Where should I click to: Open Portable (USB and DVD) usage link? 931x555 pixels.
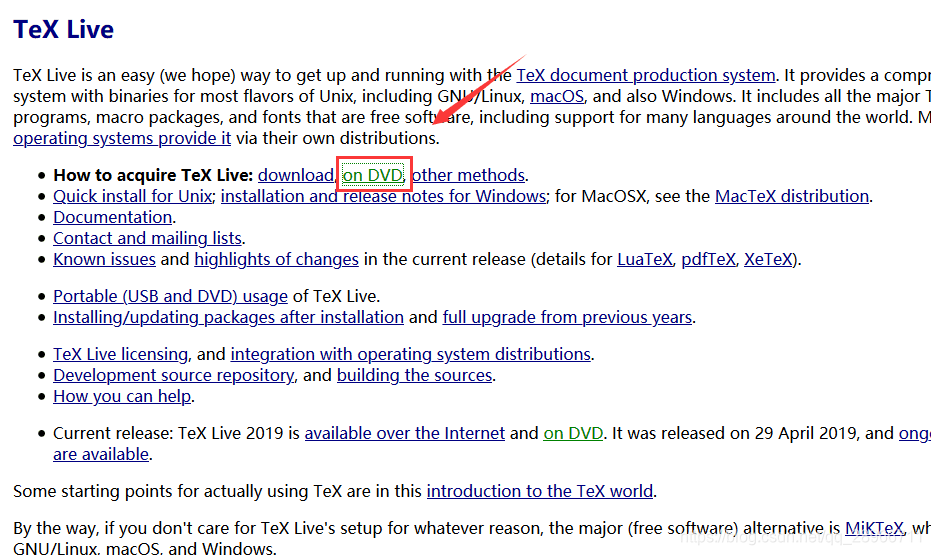tap(170, 296)
